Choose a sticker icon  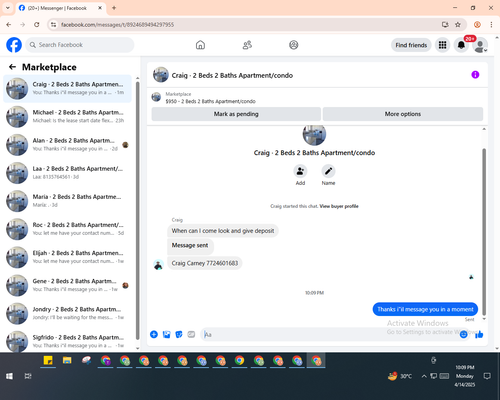click(179, 334)
